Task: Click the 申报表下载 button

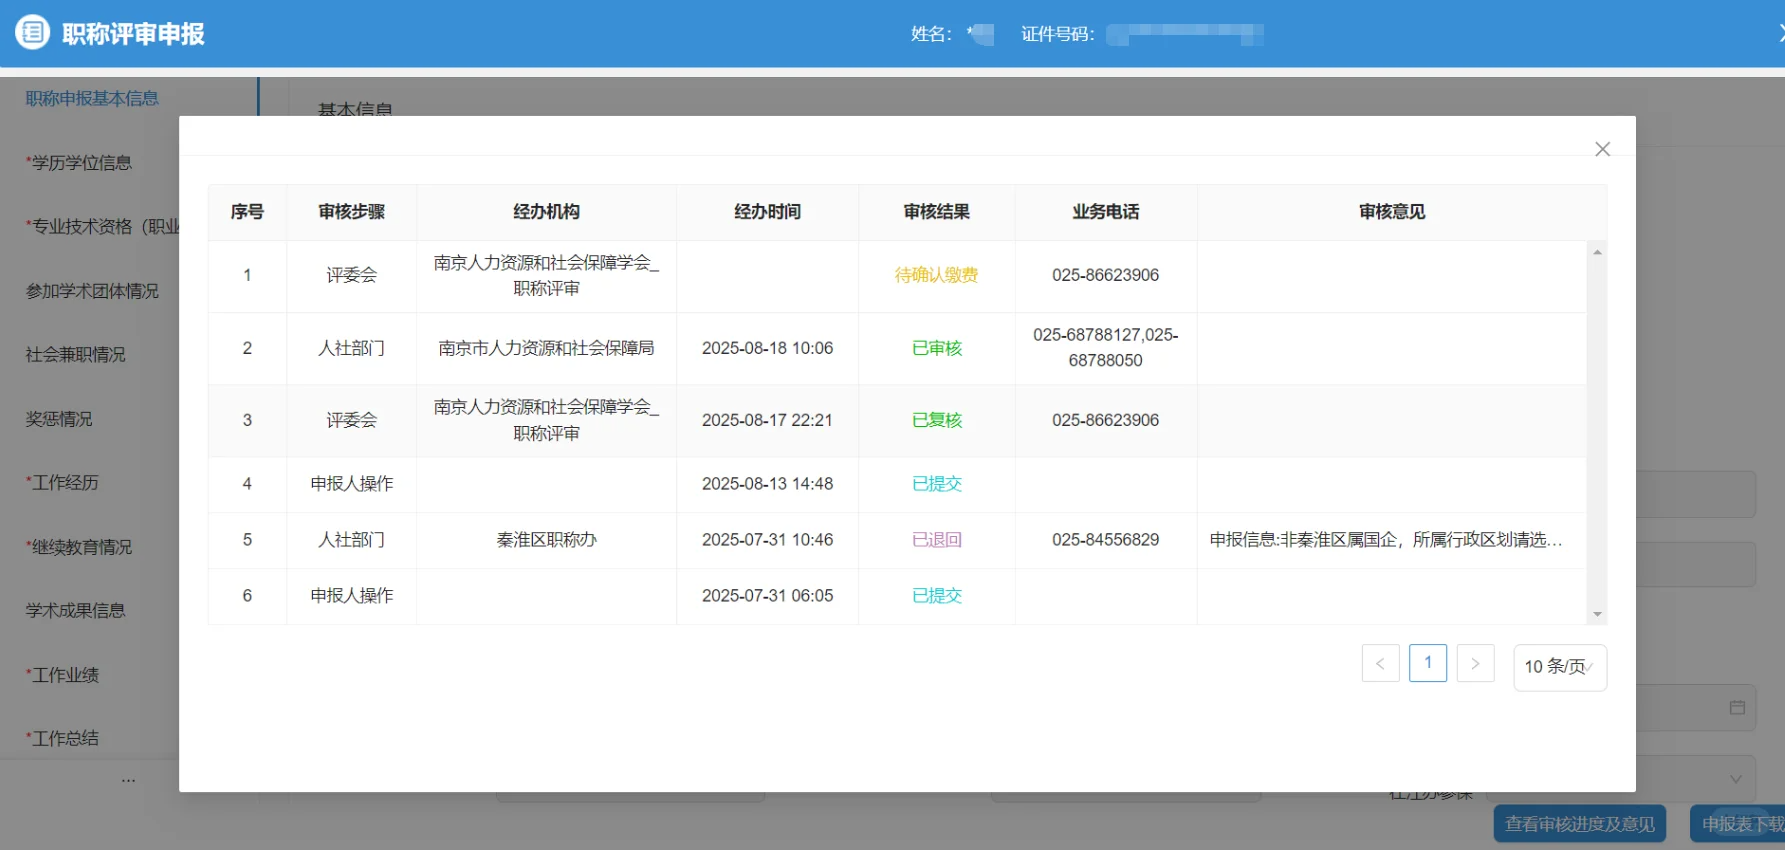Action: [1740, 824]
